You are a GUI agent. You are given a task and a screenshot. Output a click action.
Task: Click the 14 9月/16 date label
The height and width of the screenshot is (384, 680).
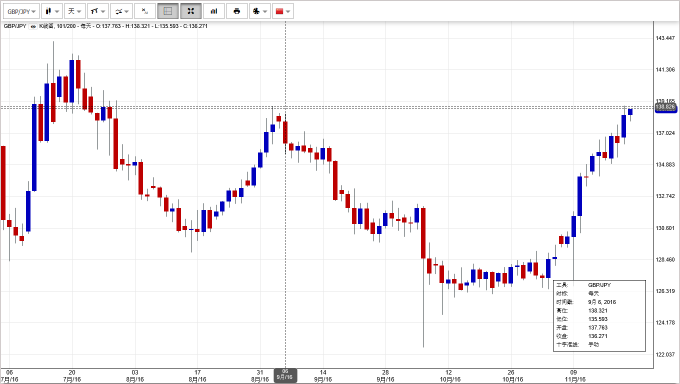coord(323,376)
